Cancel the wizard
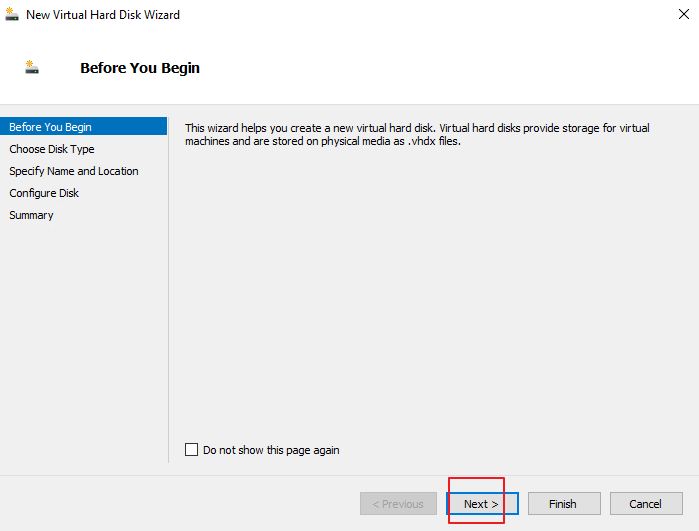 coord(646,504)
